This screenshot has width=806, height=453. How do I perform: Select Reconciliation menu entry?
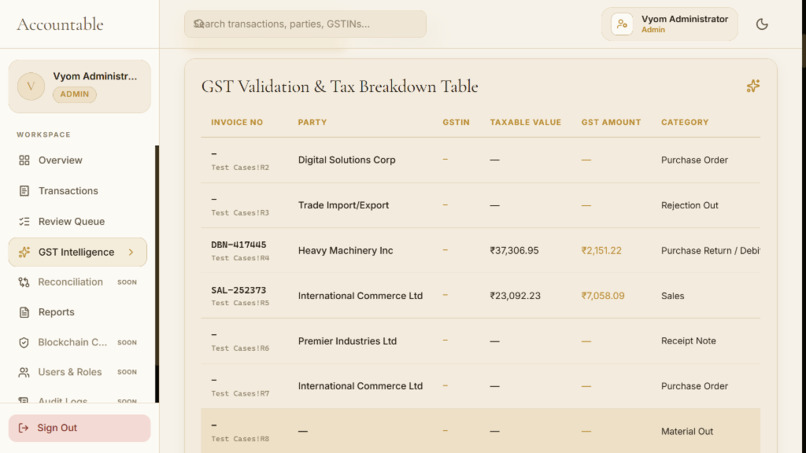[77, 282]
